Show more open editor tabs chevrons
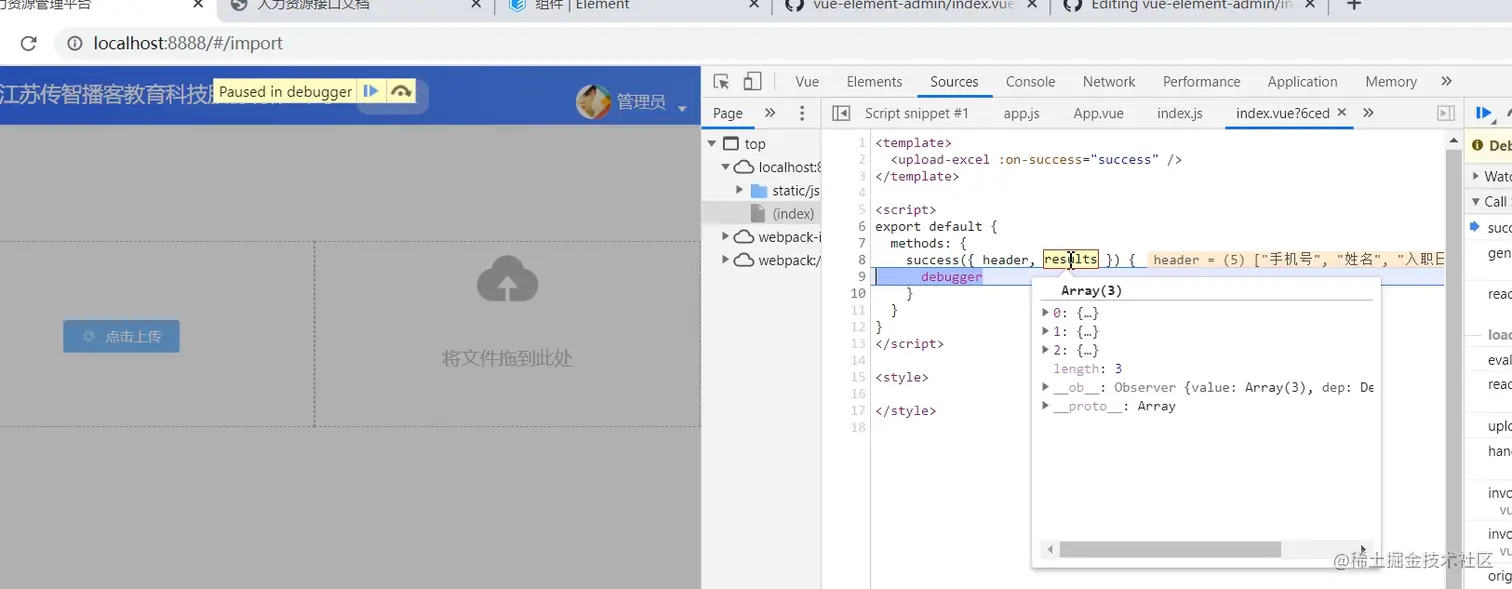The width and height of the screenshot is (1512, 589). coord(1368,113)
